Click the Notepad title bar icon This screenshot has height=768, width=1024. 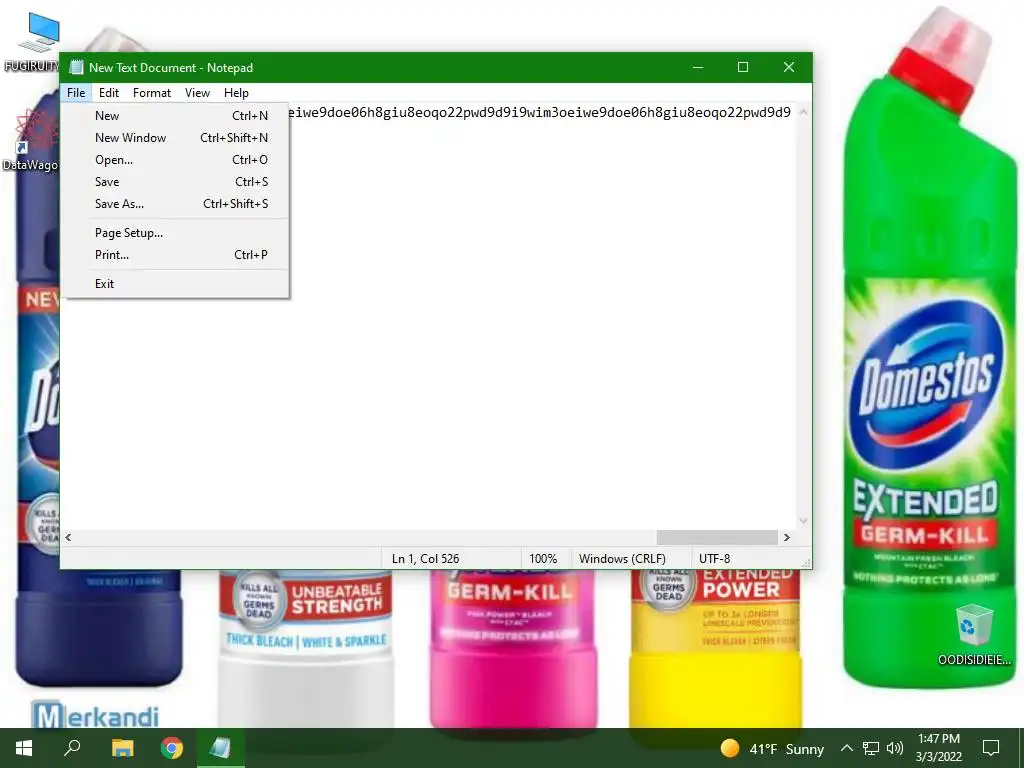[x=76, y=67]
